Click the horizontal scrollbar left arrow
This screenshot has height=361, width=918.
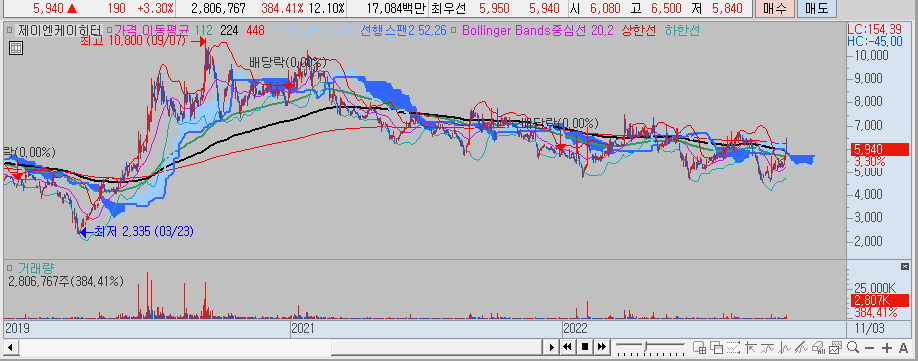[10, 348]
